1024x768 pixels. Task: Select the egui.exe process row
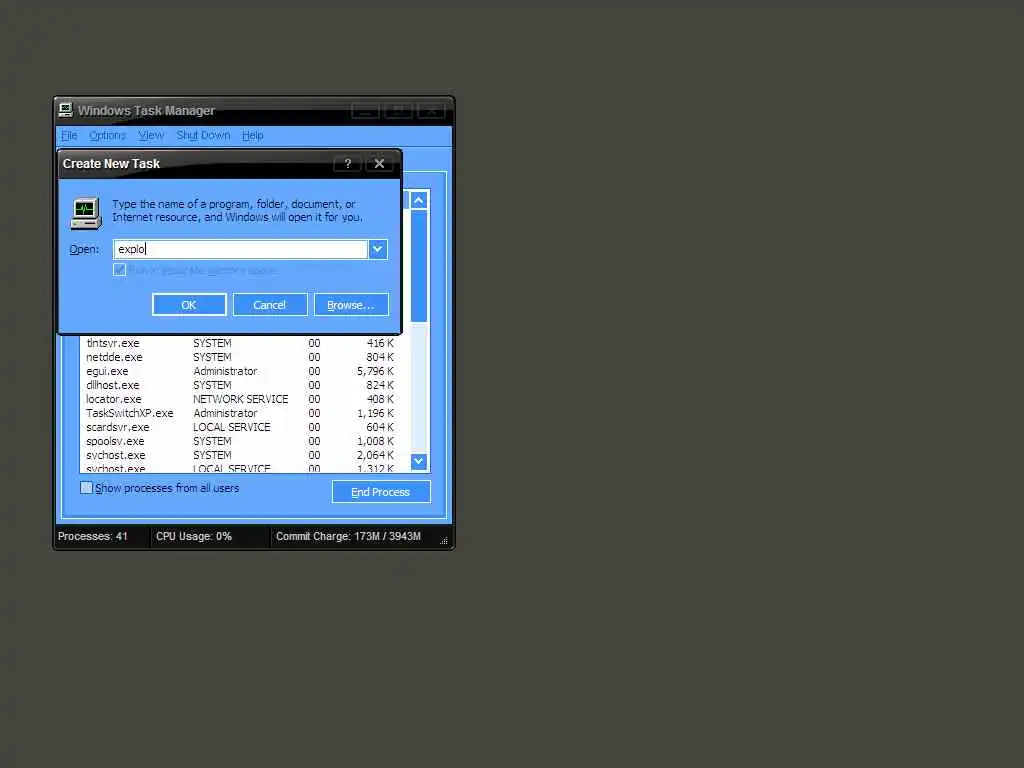point(240,371)
